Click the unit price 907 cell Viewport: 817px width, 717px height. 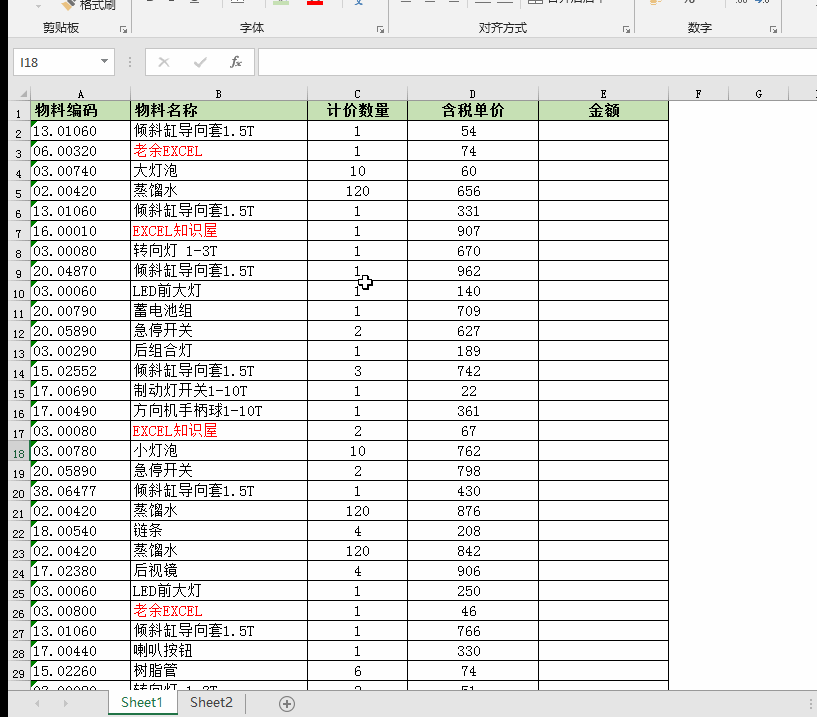pyautogui.click(x=473, y=231)
